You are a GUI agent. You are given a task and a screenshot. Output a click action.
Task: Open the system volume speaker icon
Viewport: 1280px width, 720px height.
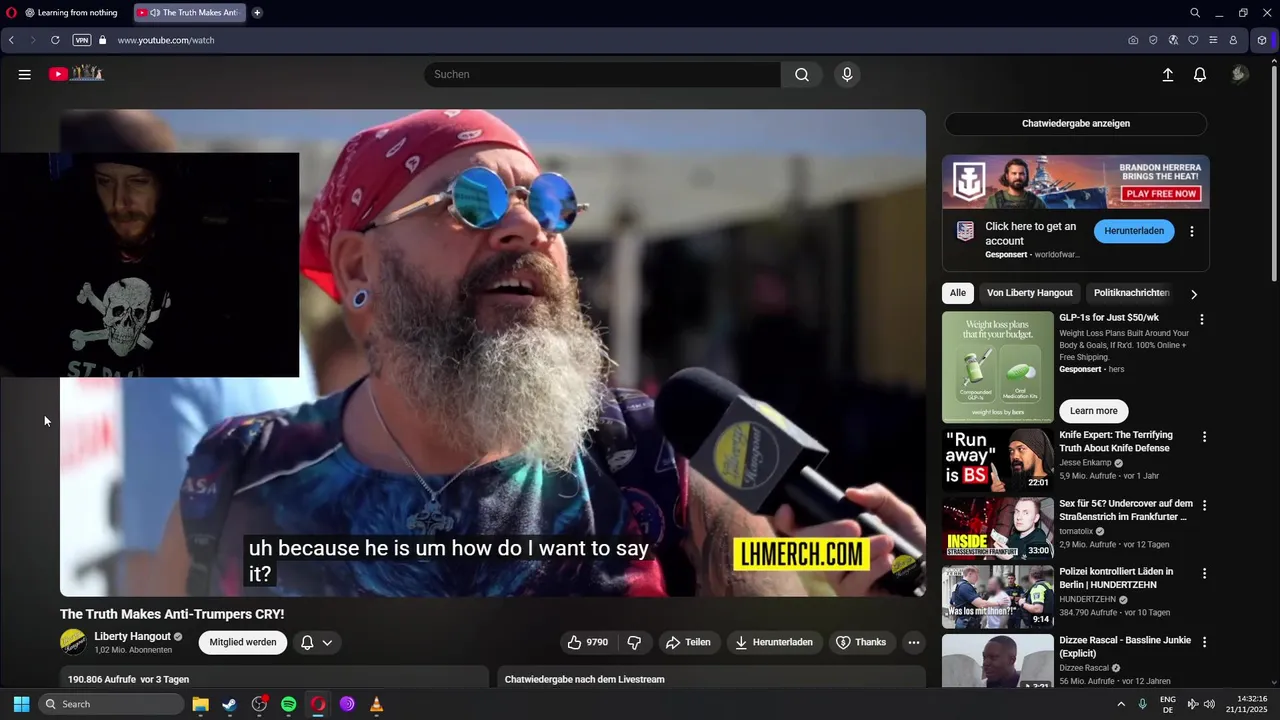click(1209, 704)
